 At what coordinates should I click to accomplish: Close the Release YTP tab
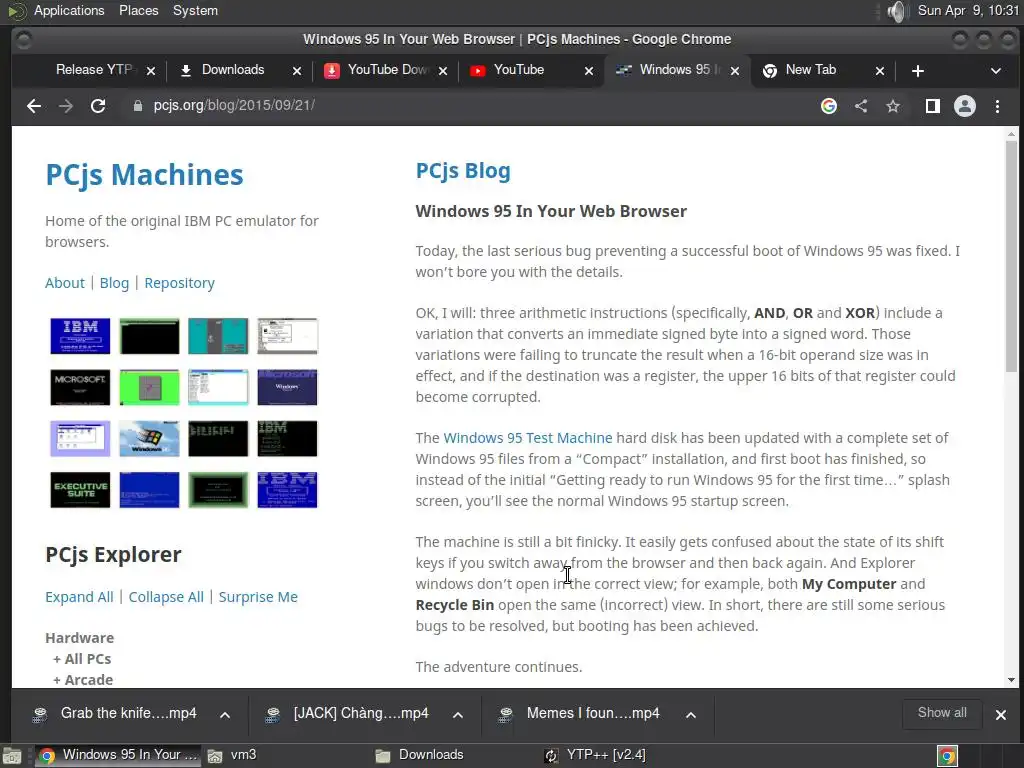coord(151,71)
